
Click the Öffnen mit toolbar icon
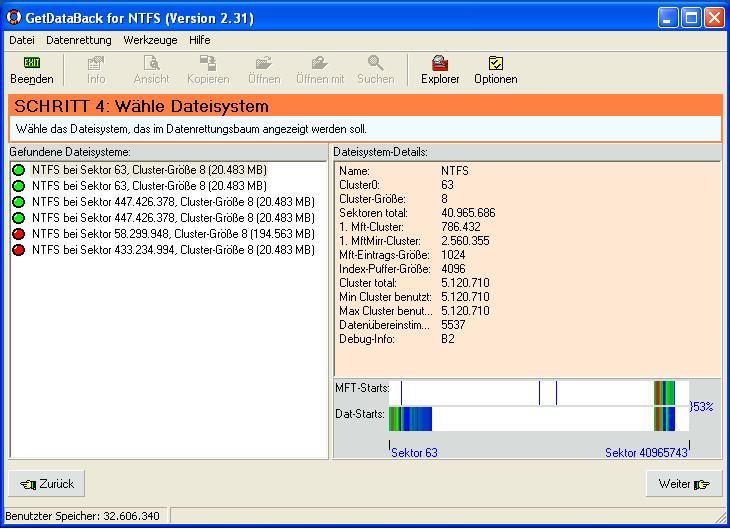coord(320,63)
